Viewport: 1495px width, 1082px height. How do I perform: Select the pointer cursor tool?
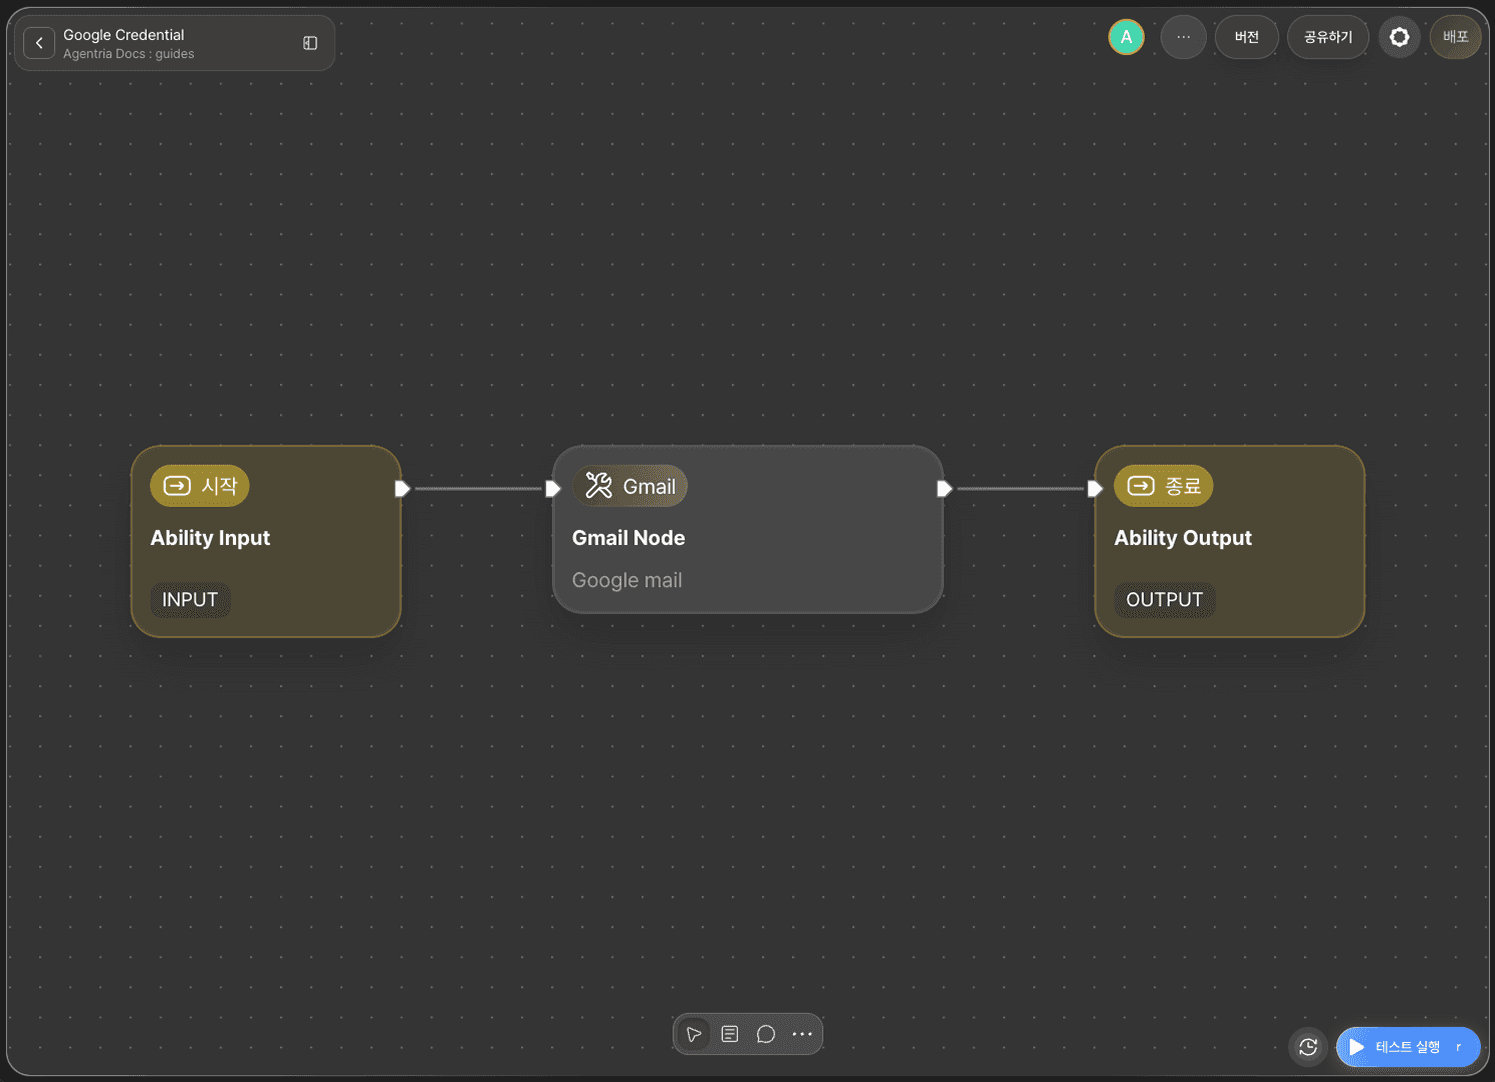click(x=694, y=1034)
